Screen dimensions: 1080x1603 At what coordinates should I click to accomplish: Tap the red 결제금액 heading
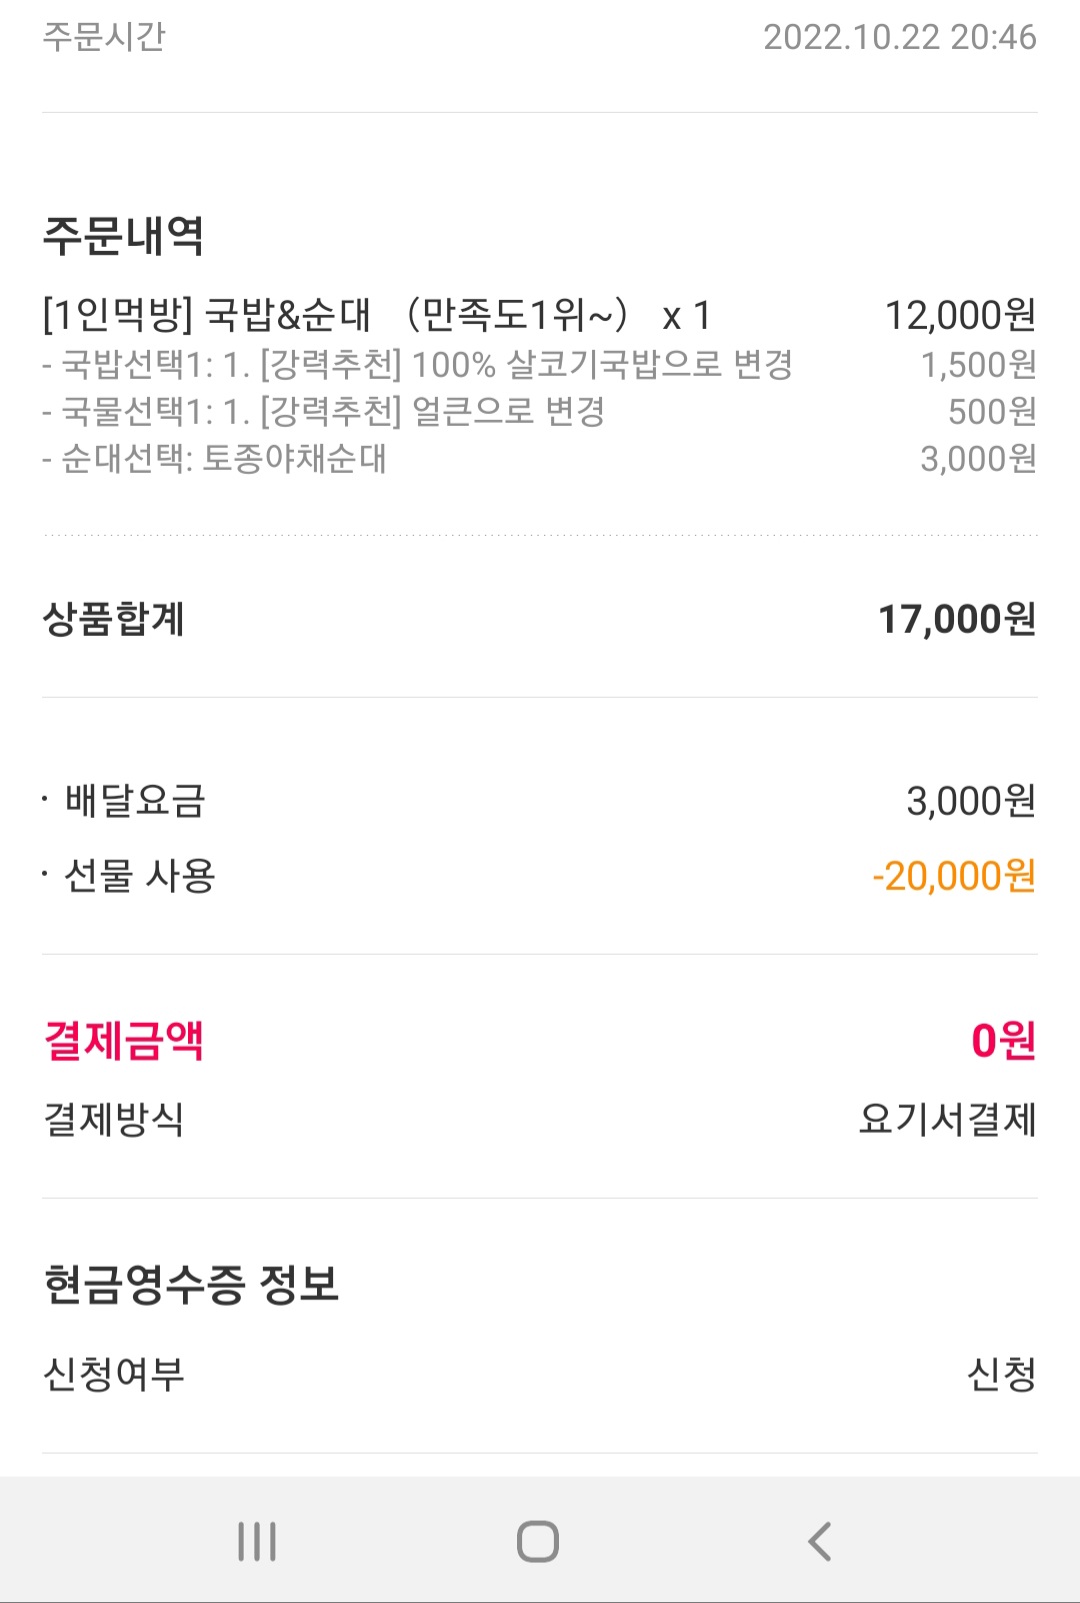point(124,1041)
